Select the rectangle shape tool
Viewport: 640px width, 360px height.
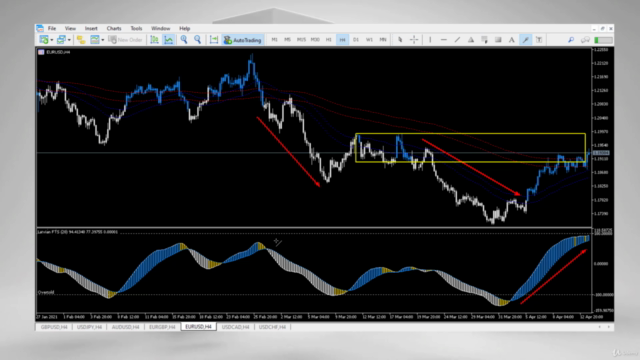(x=498, y=40)
